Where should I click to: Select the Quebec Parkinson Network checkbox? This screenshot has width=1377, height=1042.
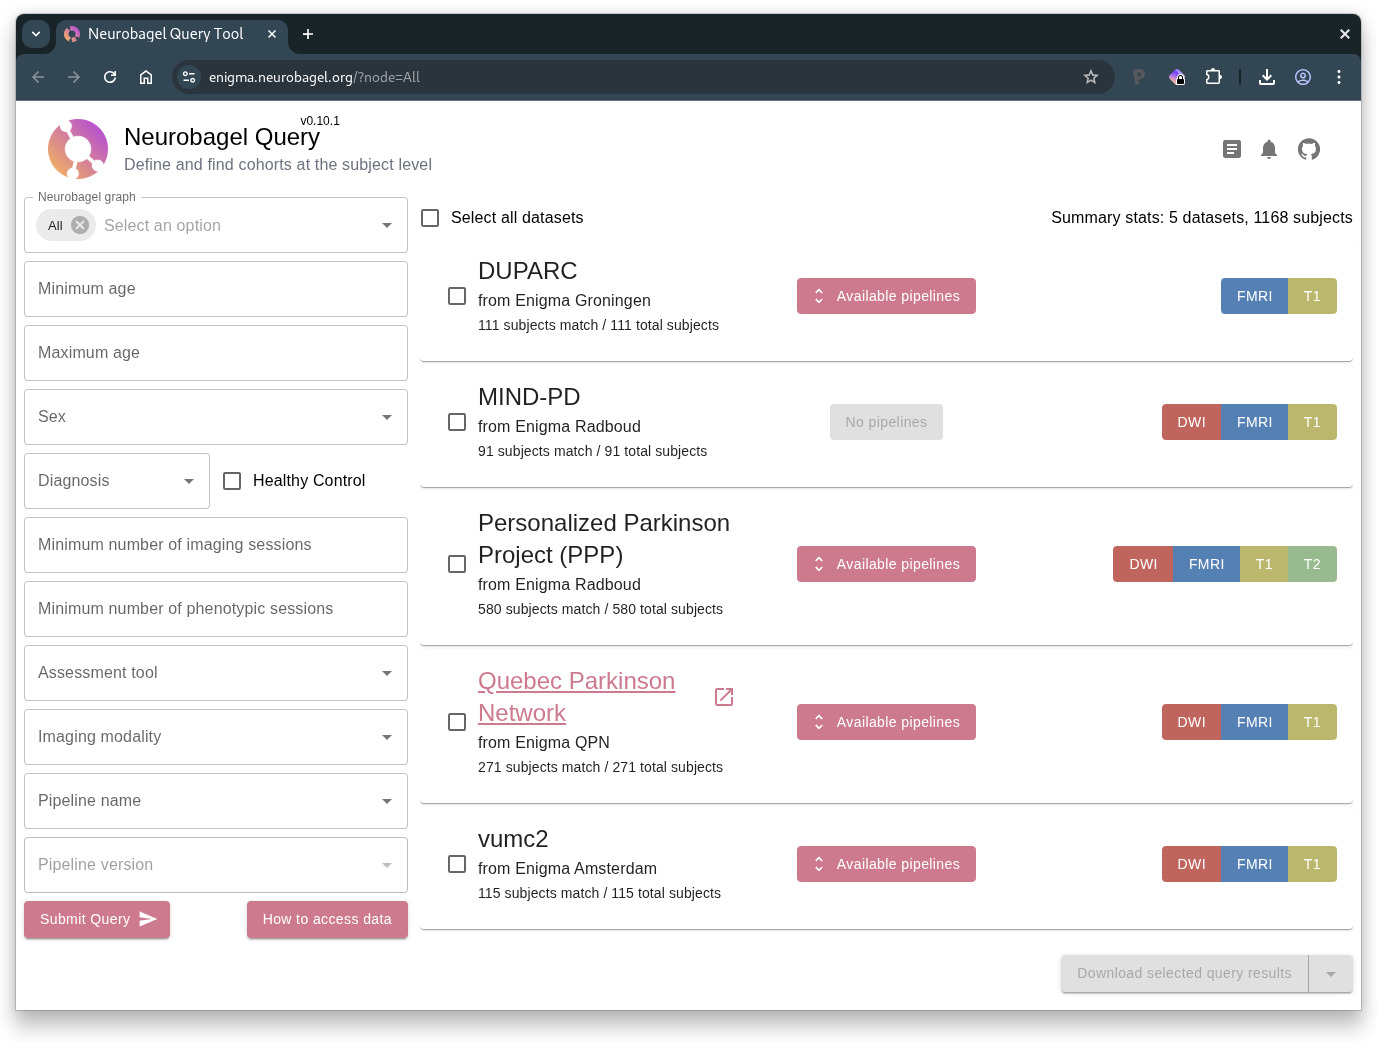(x=457, y=722)
